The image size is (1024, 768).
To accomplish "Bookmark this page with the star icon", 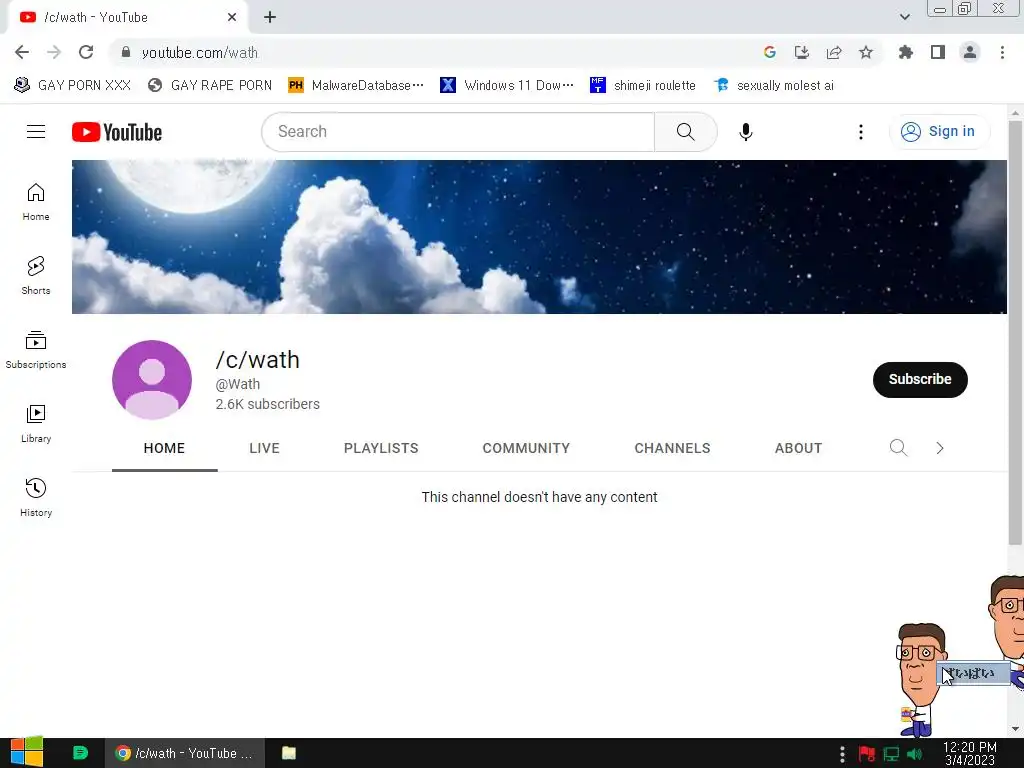I will pos(866,52).
